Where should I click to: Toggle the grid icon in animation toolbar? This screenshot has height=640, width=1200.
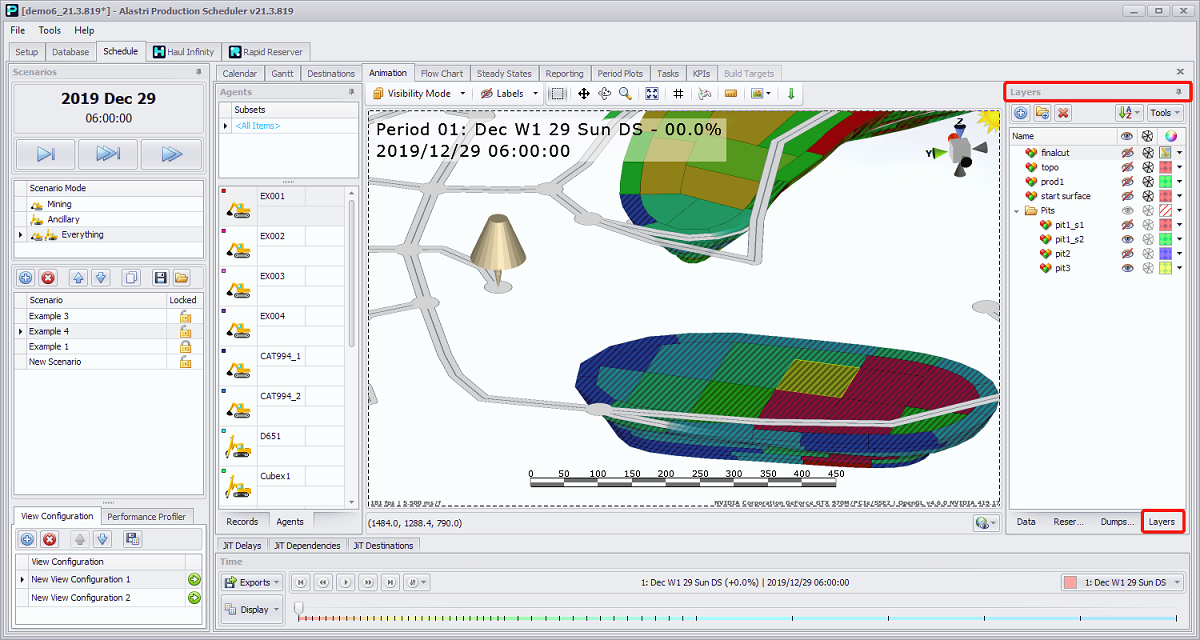(x=678, y=93)
